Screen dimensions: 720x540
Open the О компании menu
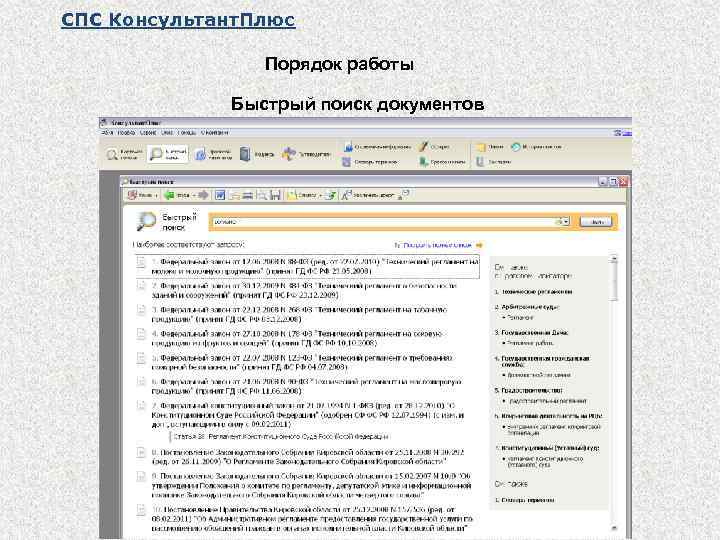click(x=215, y=133)
